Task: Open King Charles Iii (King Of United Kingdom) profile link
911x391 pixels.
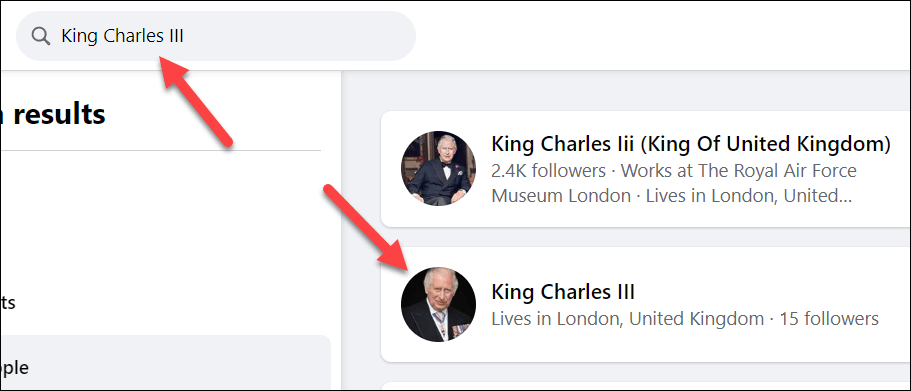Action: (691, 144)
